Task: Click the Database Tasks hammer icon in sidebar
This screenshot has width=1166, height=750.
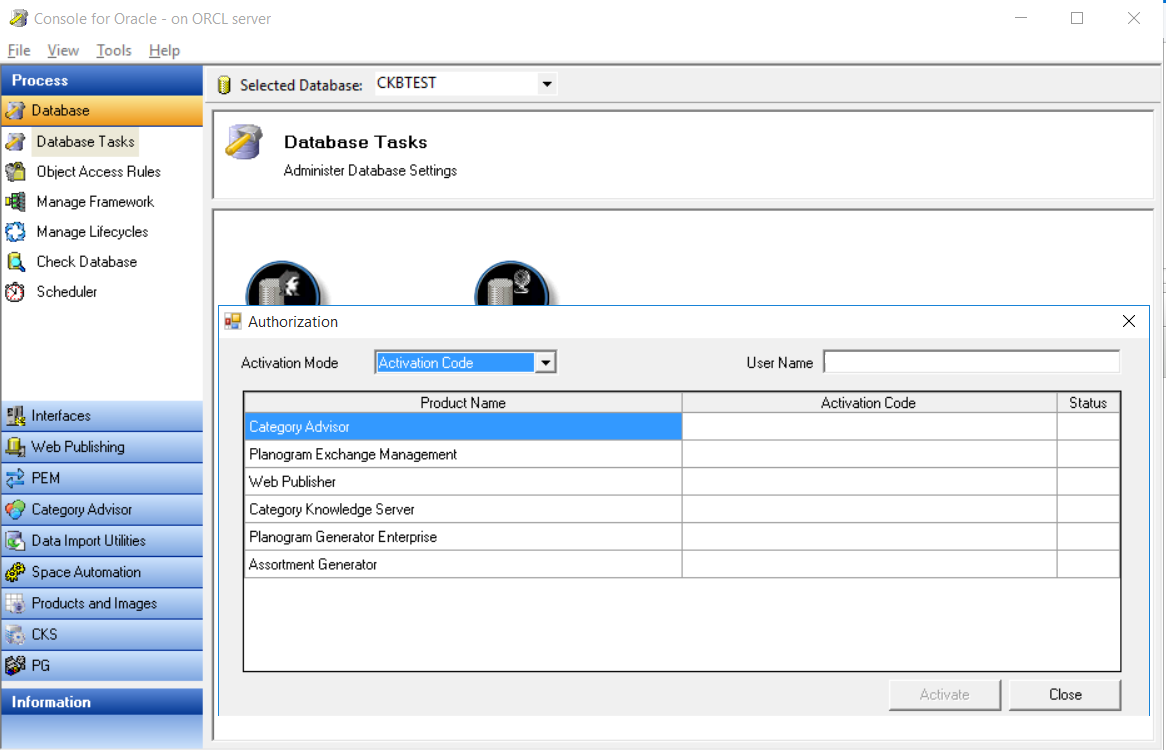Action: [x=15, y=141]
